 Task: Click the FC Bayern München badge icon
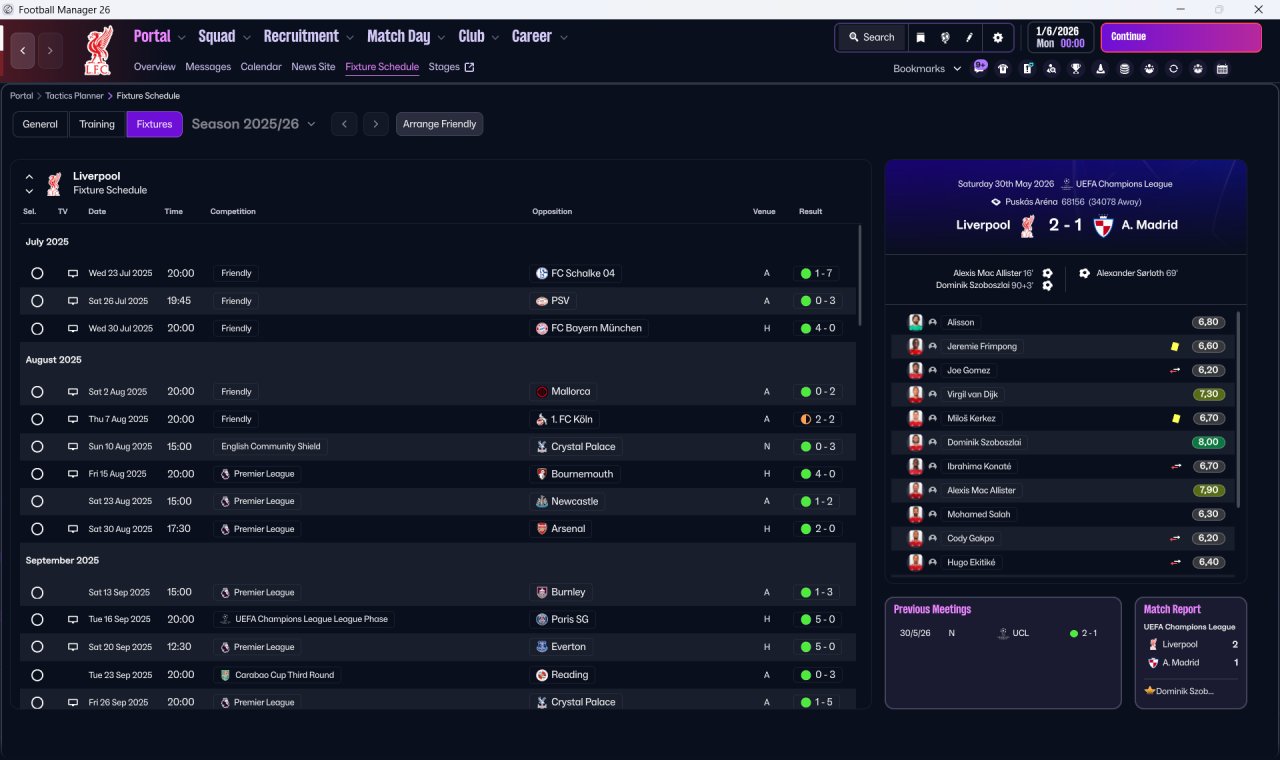[x=542, y=328]
